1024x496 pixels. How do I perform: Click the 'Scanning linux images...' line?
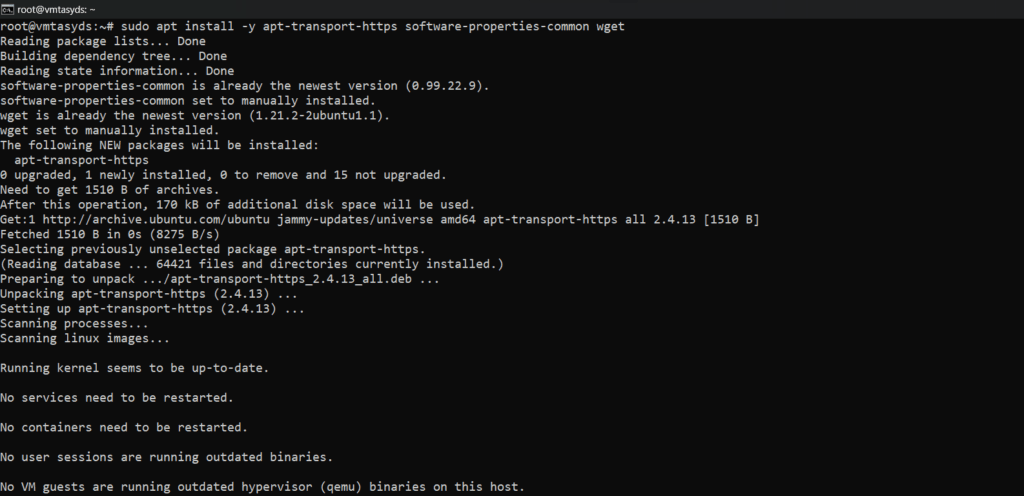85,339
